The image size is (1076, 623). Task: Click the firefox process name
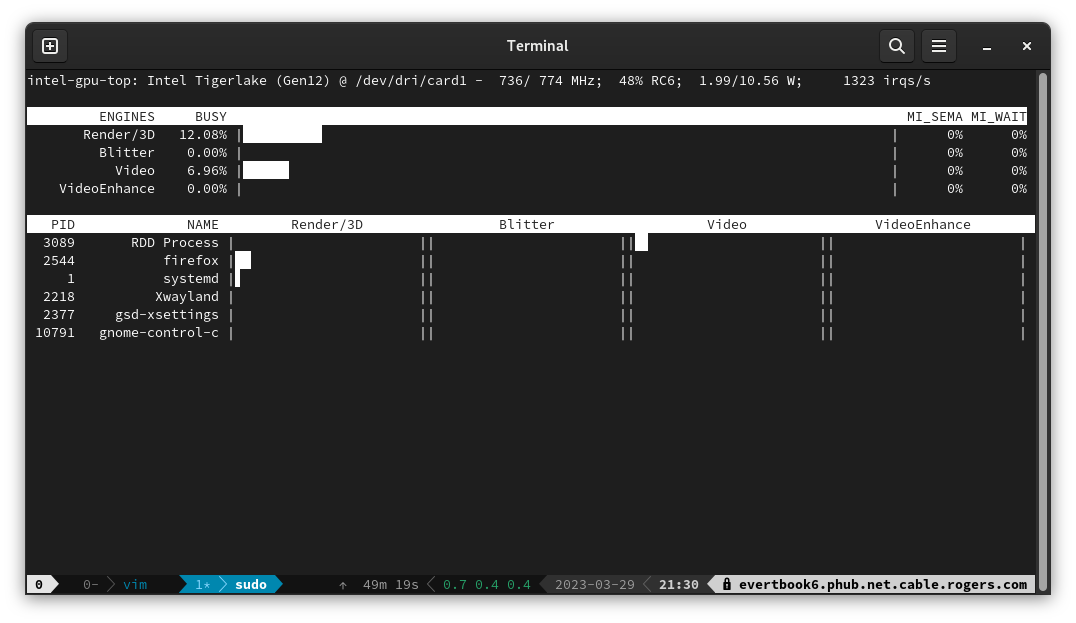(x=191, y=260)
